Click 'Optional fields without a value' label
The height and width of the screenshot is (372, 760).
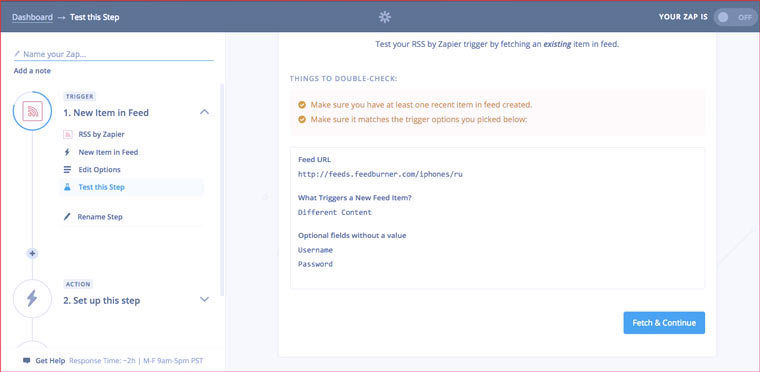[352, 236]
